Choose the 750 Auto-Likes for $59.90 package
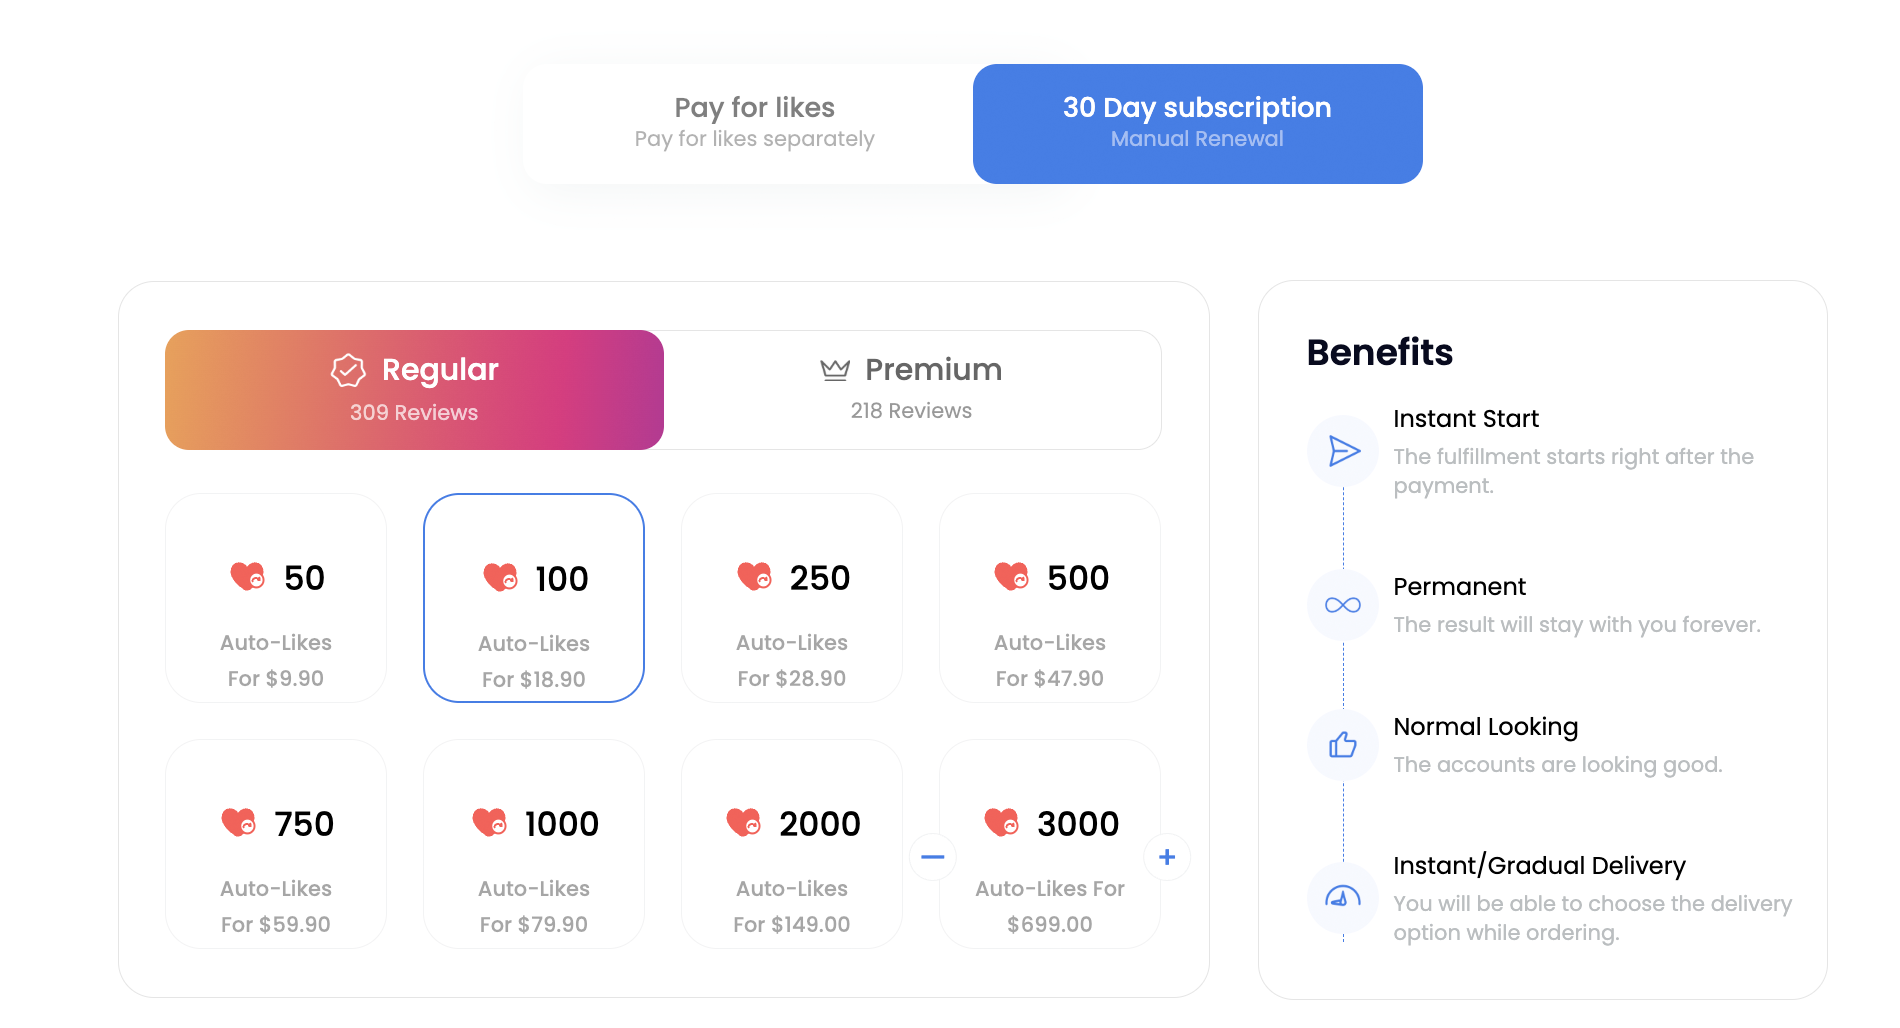Screen dimensions: 1900x1028 click(x=276, y=844)
